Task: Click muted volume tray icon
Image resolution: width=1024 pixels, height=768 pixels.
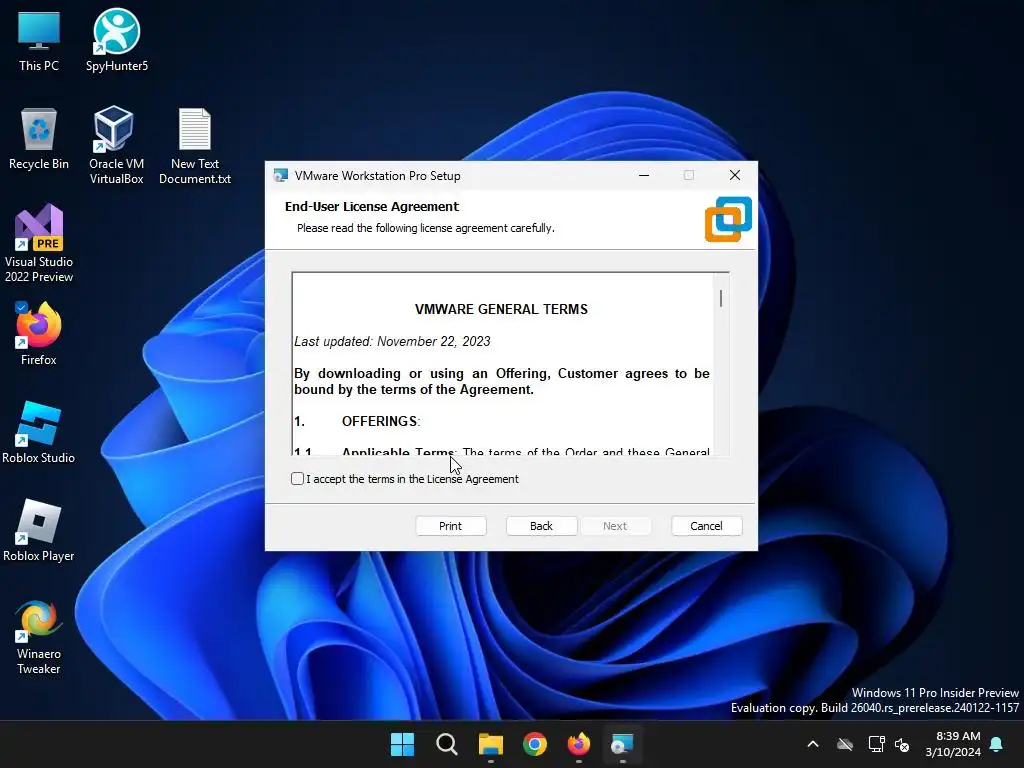Action: (x=902, y=744)
